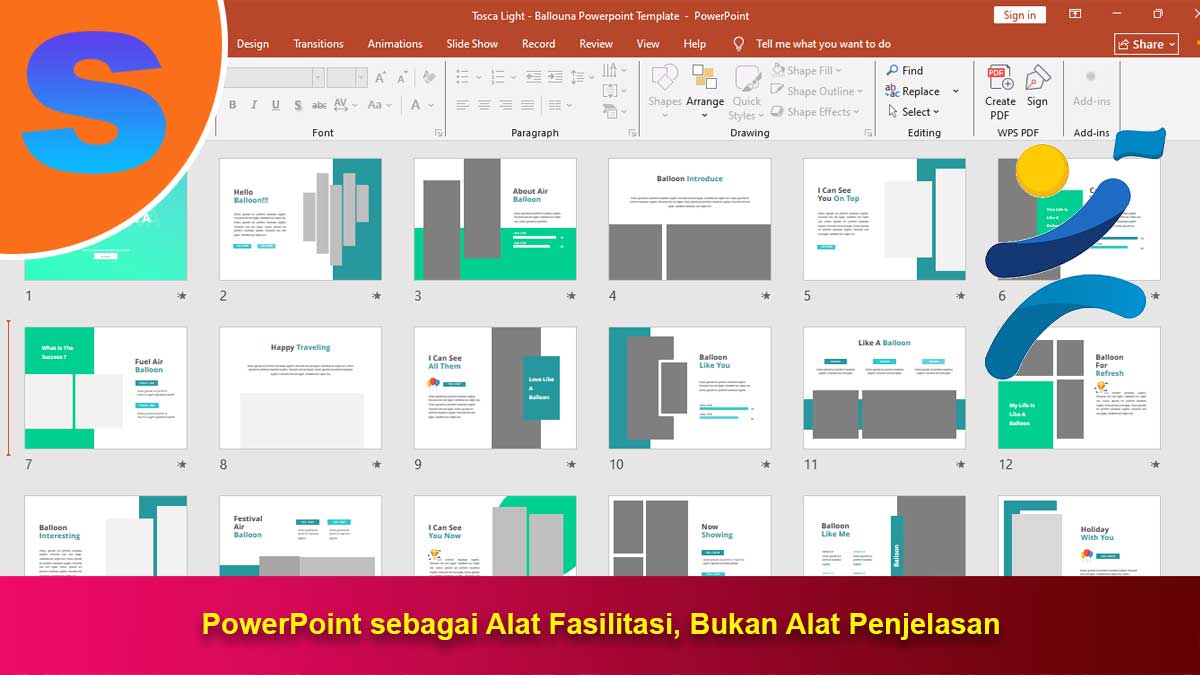Open Quick Styles gallery
This screenshot has width=1200, height=675.
coord(746,92)
